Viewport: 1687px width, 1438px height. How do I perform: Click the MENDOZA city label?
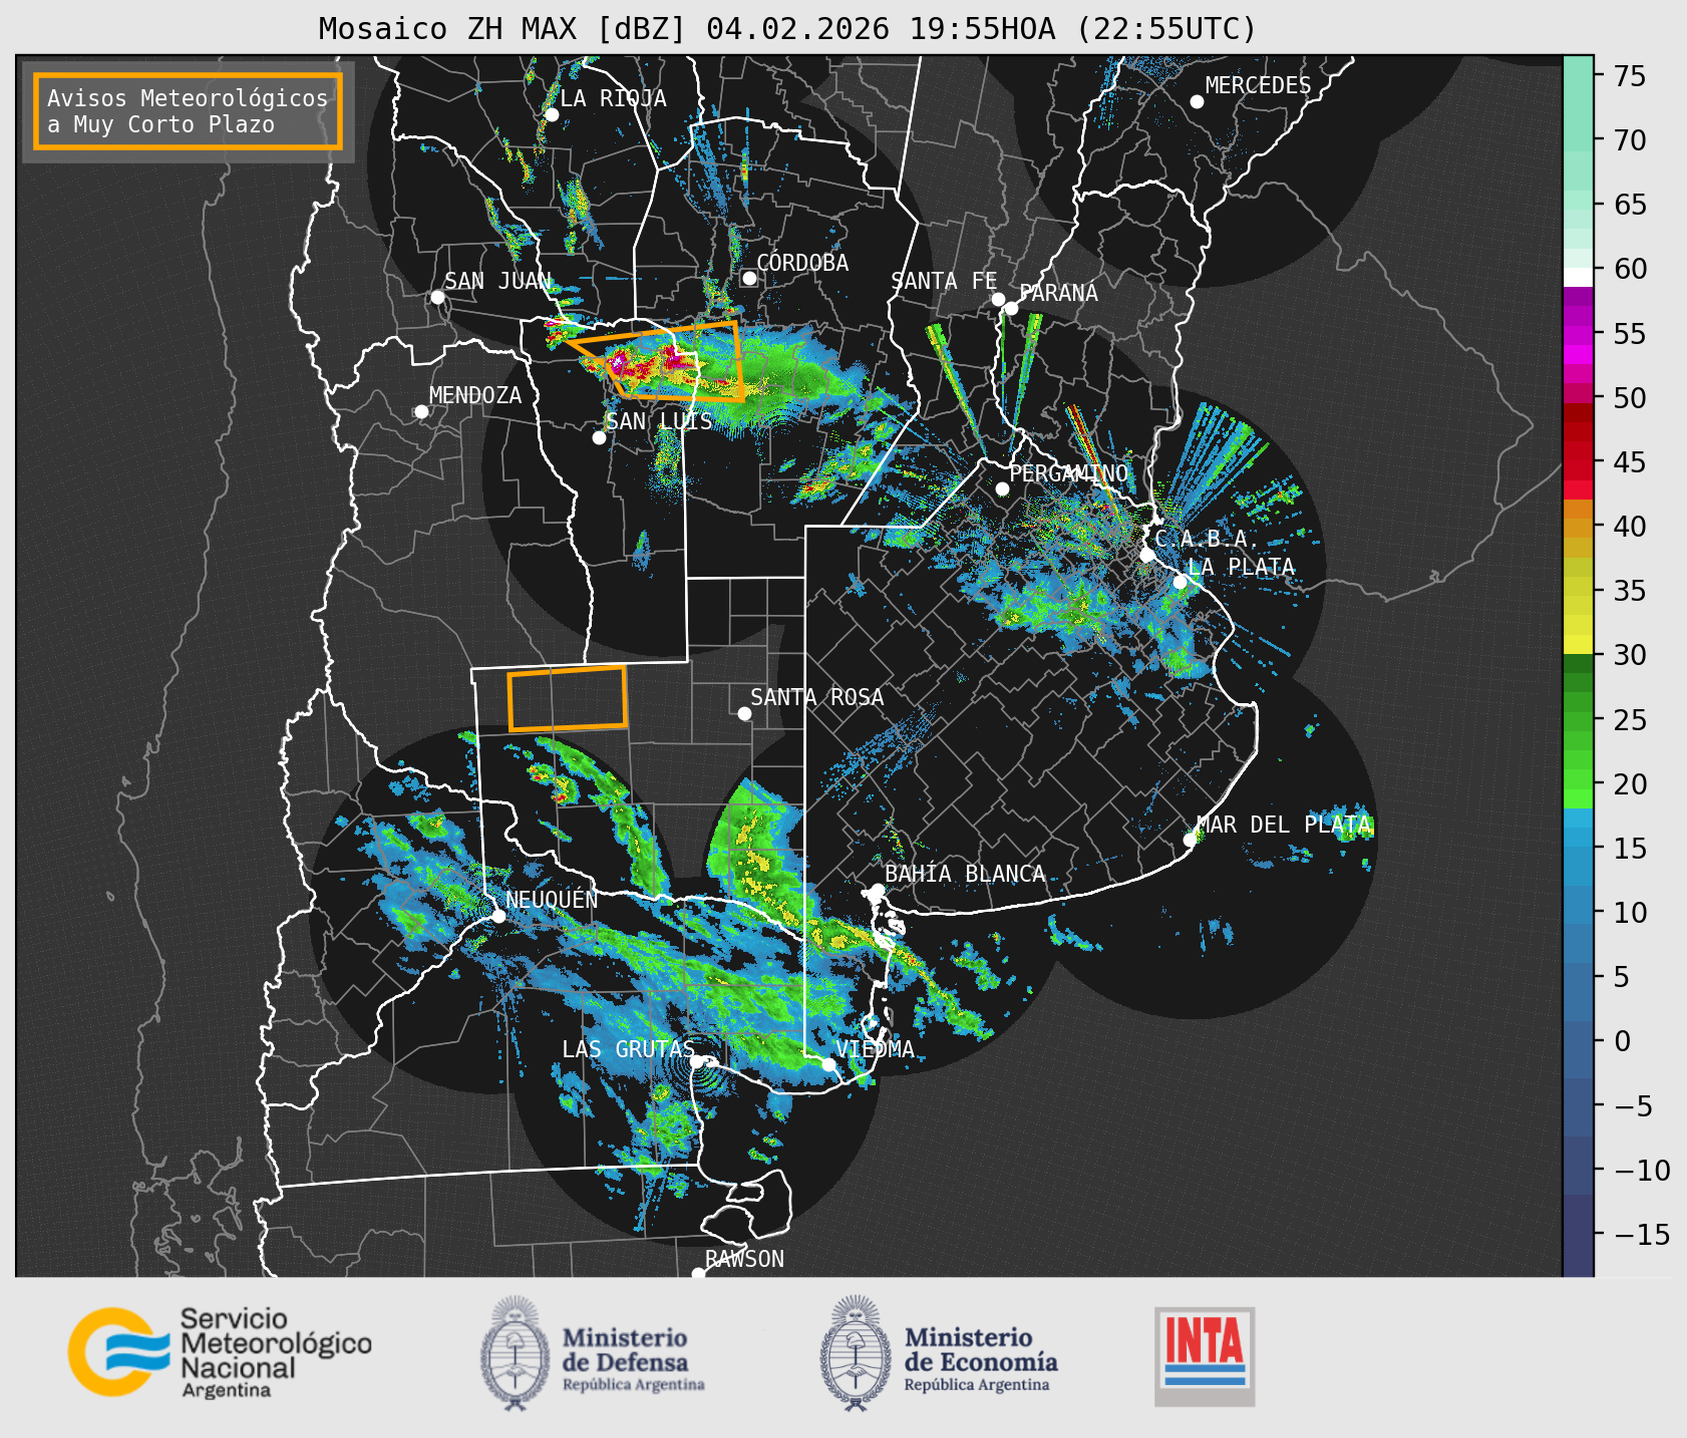pos(475,395)
